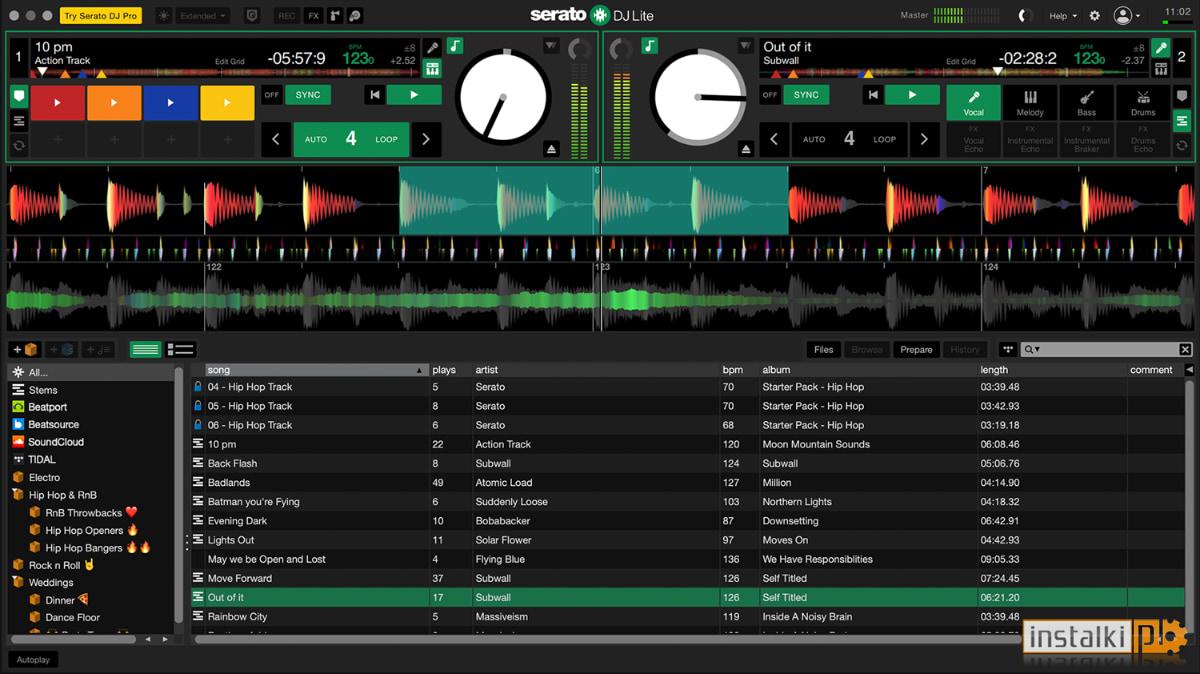Click the search-music streaming icon in top bar

pos(355,16)
